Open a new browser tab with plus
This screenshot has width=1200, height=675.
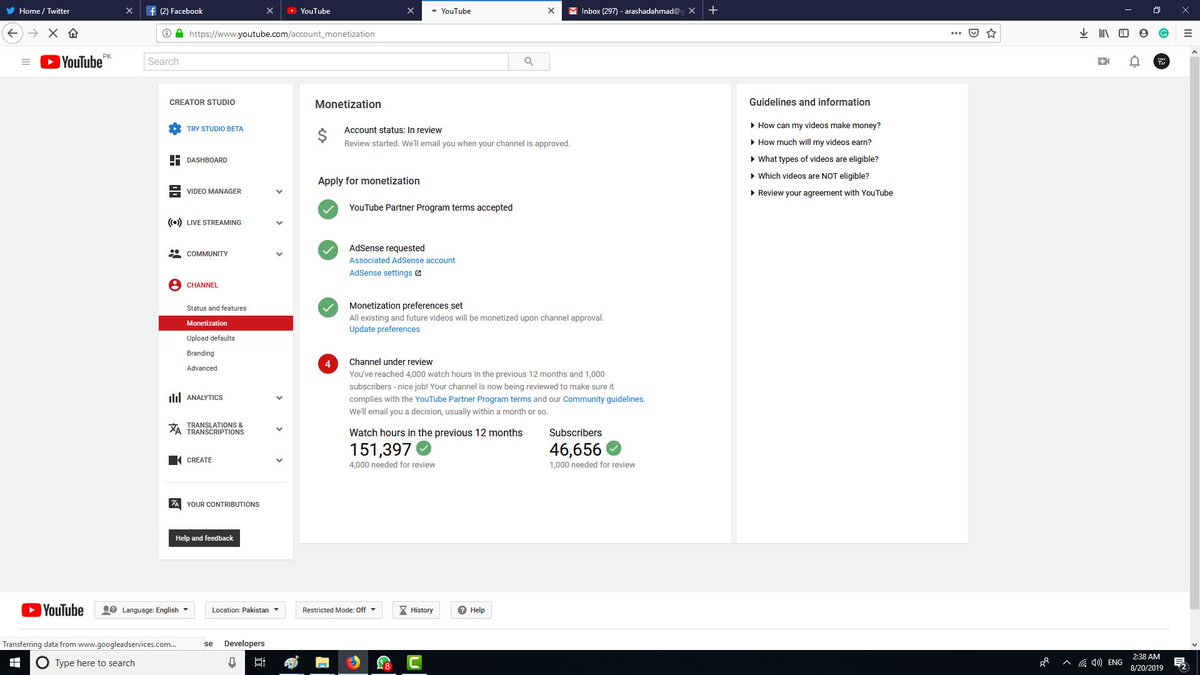tap(712, 10)
